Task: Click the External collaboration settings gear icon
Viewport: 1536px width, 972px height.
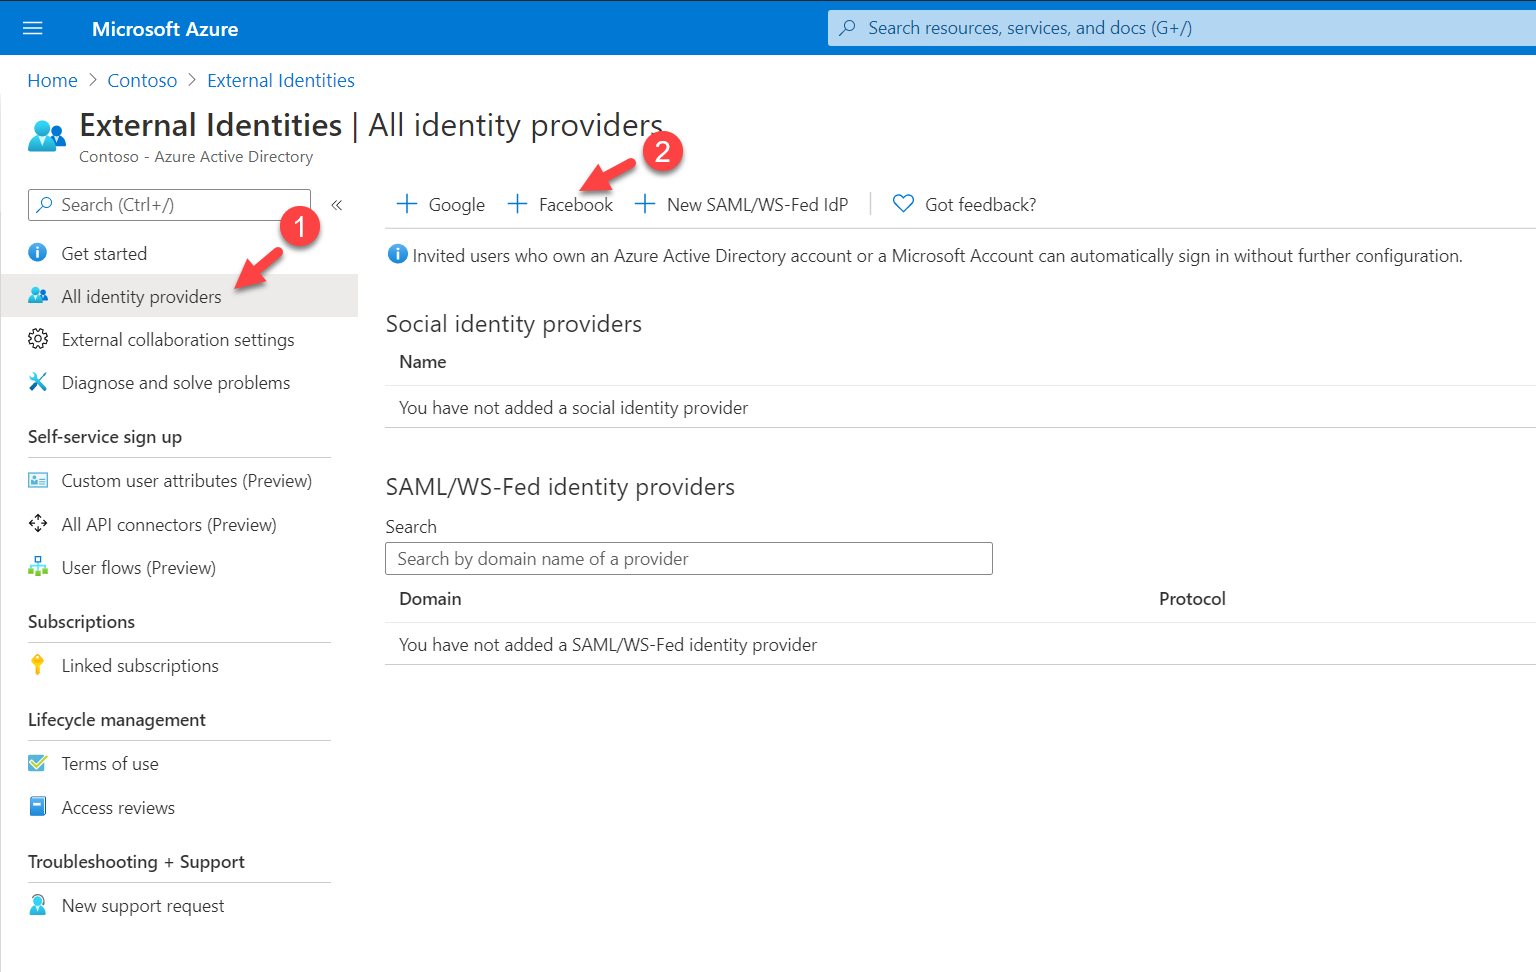Action: [38, 339]
